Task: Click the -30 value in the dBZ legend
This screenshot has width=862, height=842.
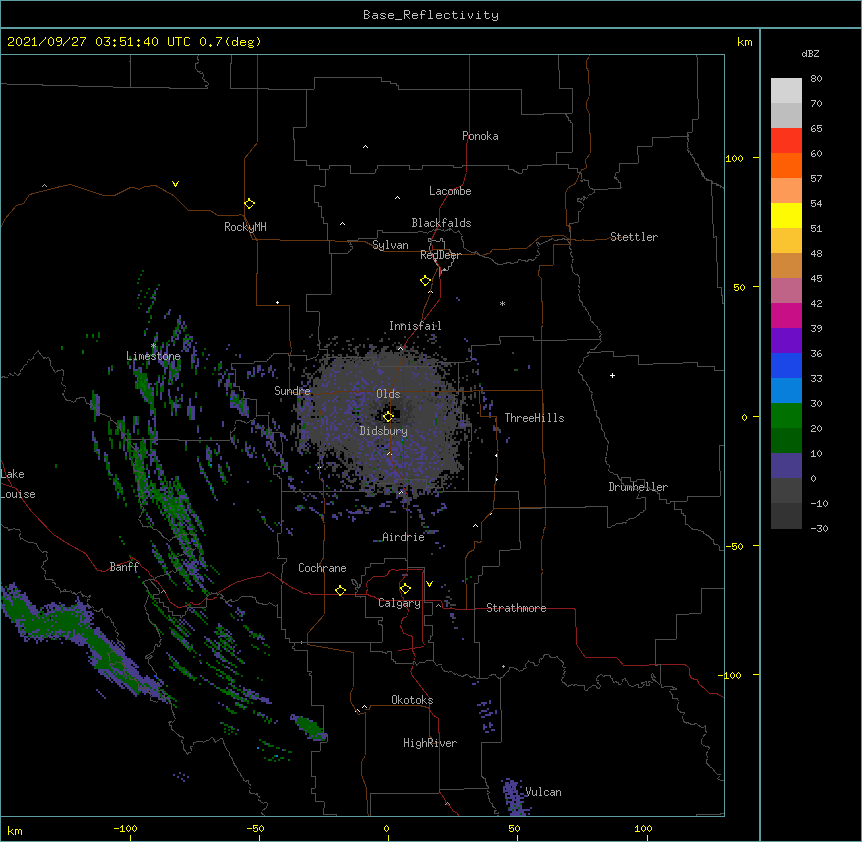Action: [819, 529]
